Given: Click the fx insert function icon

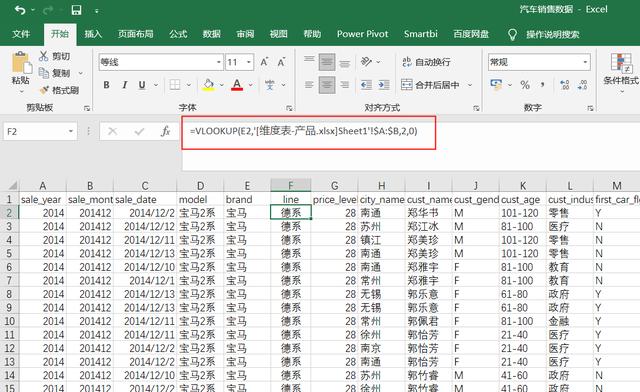Looking at the screenshot, I should 165,131.
